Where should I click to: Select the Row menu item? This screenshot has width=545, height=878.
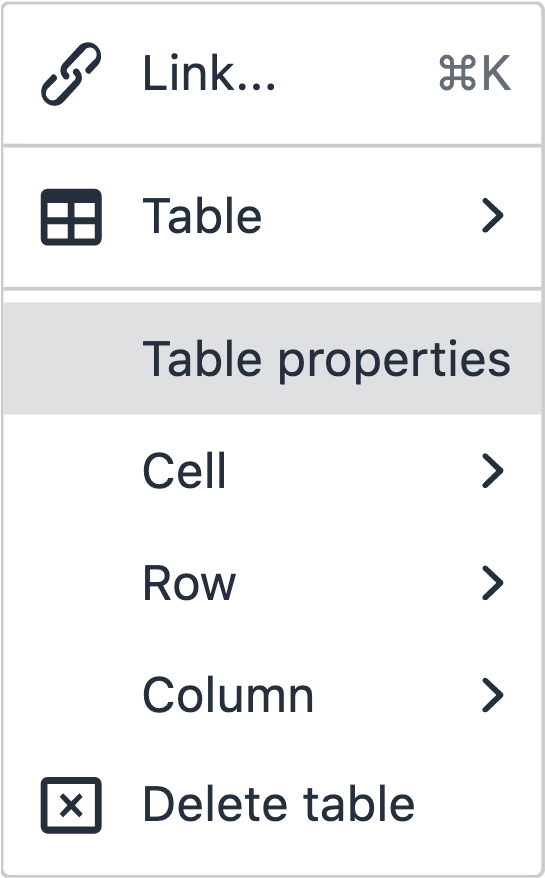pos(272,582)
